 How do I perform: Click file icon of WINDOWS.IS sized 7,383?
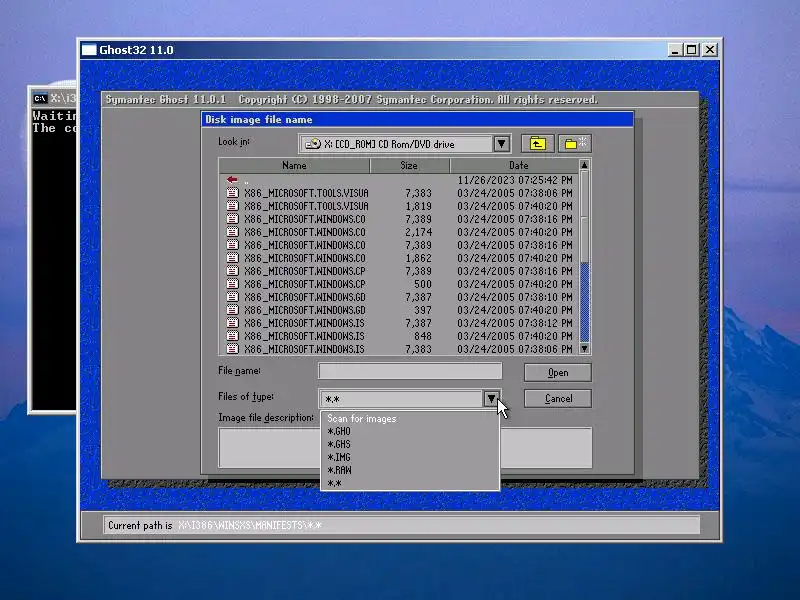(232, 349)
